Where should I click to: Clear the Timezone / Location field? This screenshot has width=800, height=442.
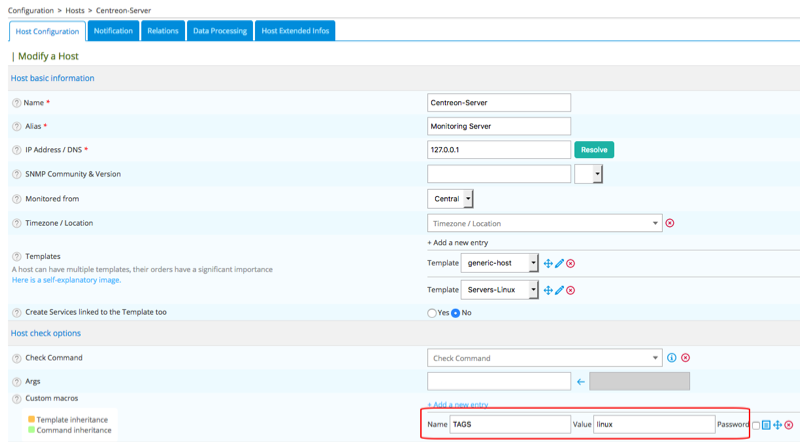pyautogui.click(x=670, y=223)
